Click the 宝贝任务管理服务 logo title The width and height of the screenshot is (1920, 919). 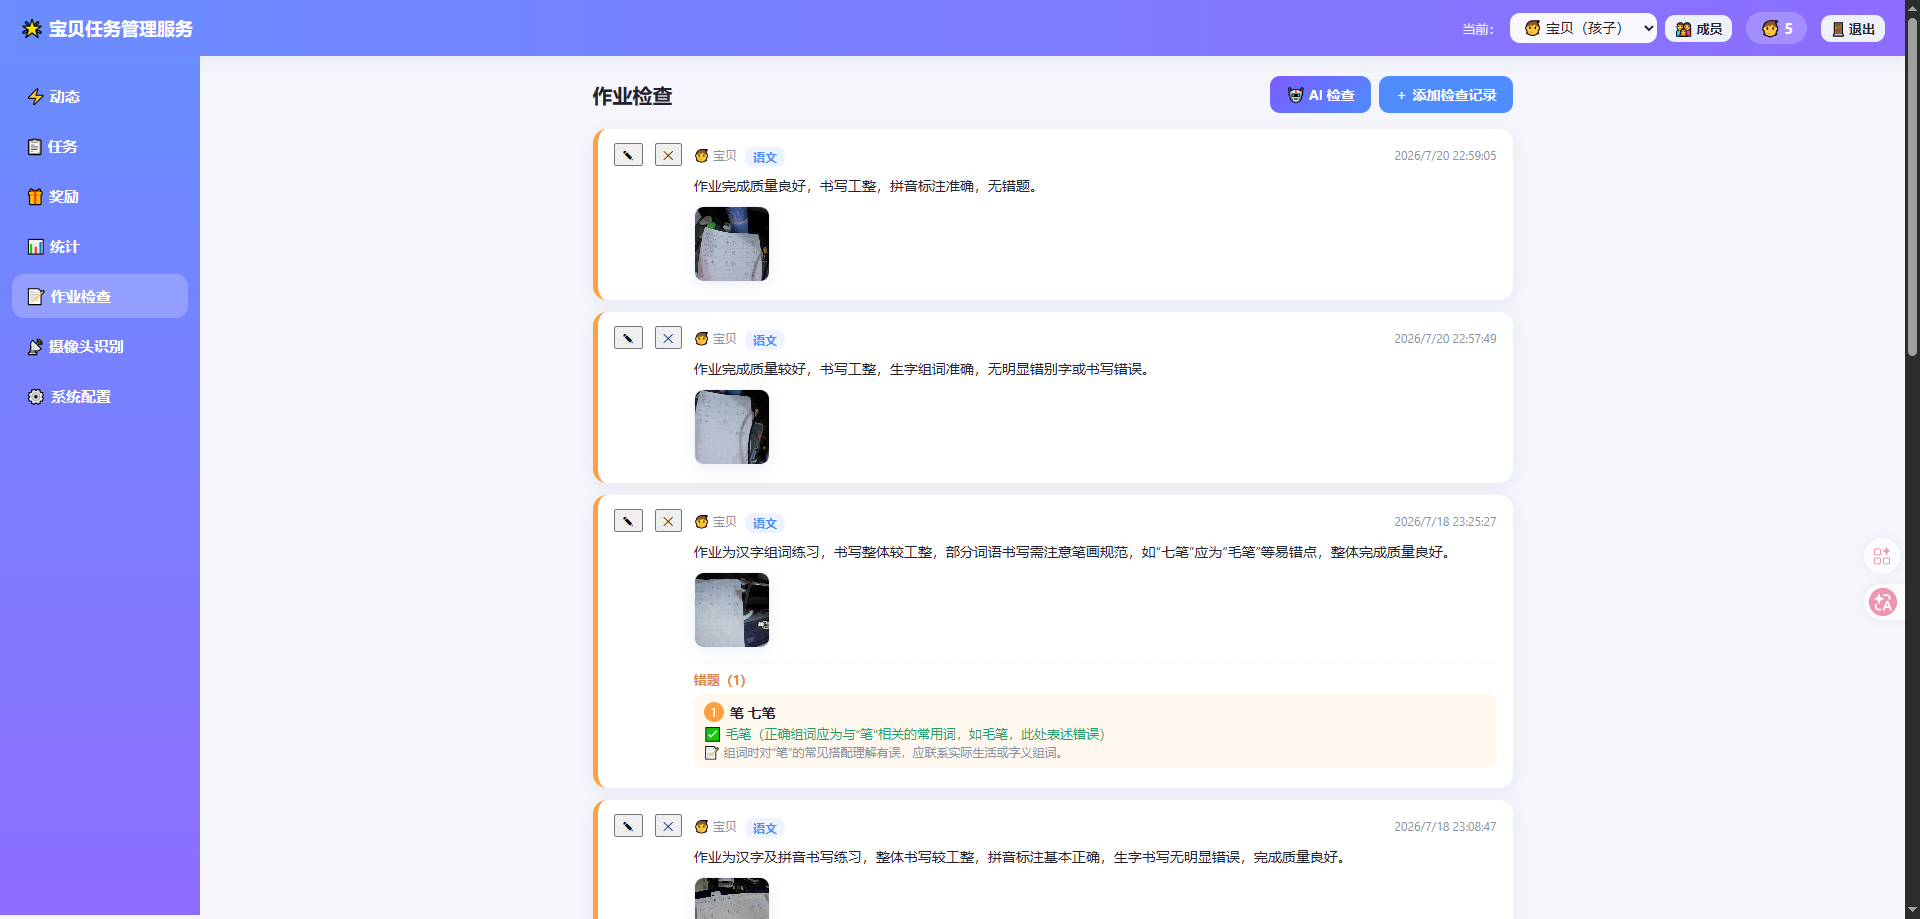point(108,29)
